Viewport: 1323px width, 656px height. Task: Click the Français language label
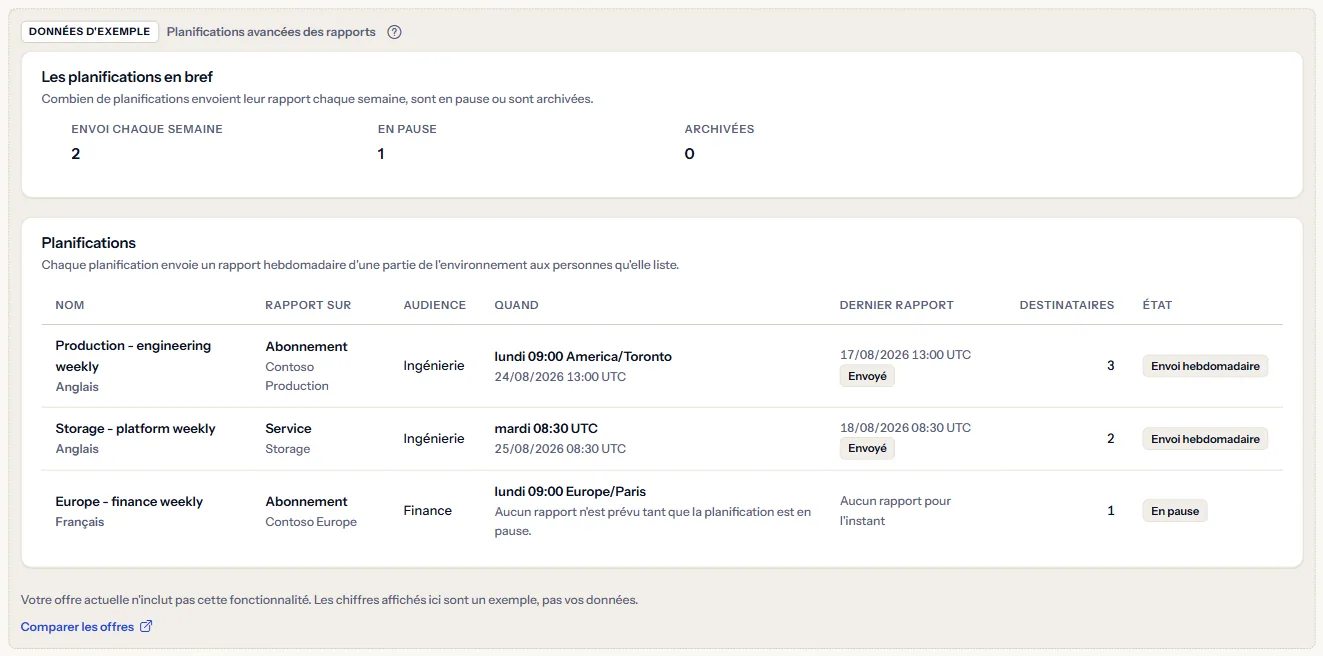coord(80,522)
